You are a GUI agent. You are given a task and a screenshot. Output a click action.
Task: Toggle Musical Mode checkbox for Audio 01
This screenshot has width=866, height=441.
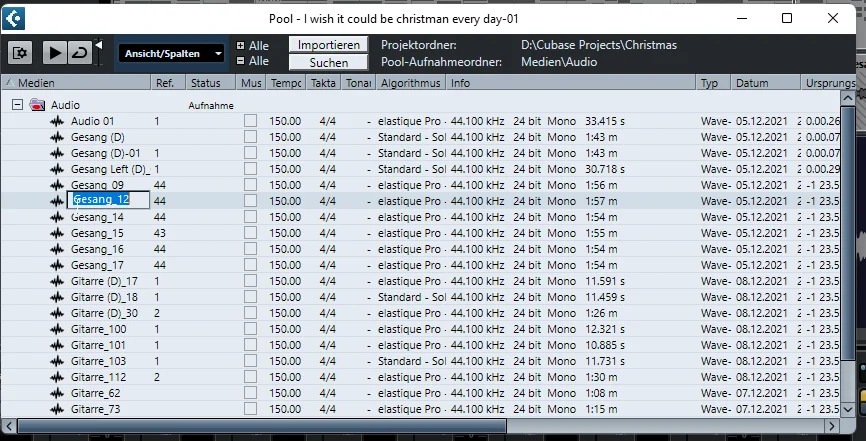(251, 120)
